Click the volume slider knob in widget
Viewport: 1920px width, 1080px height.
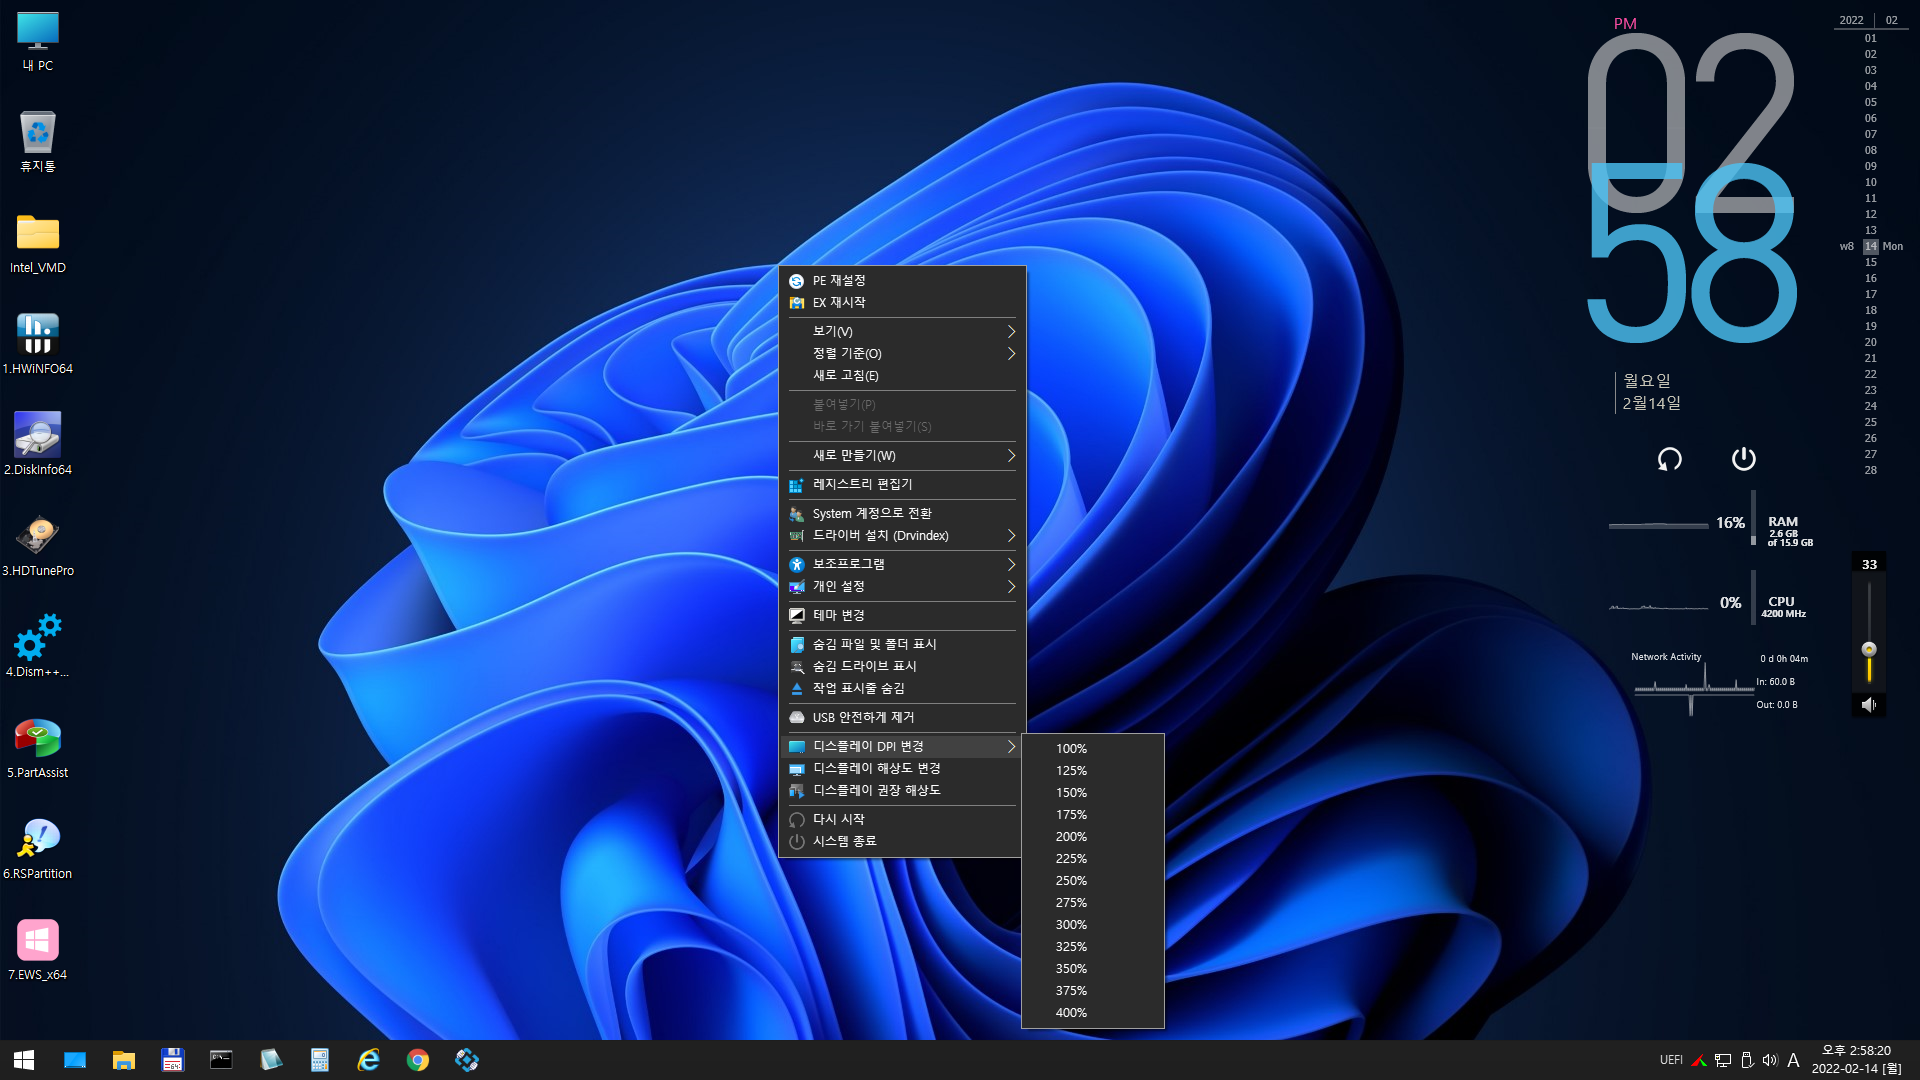[1868, 649]
